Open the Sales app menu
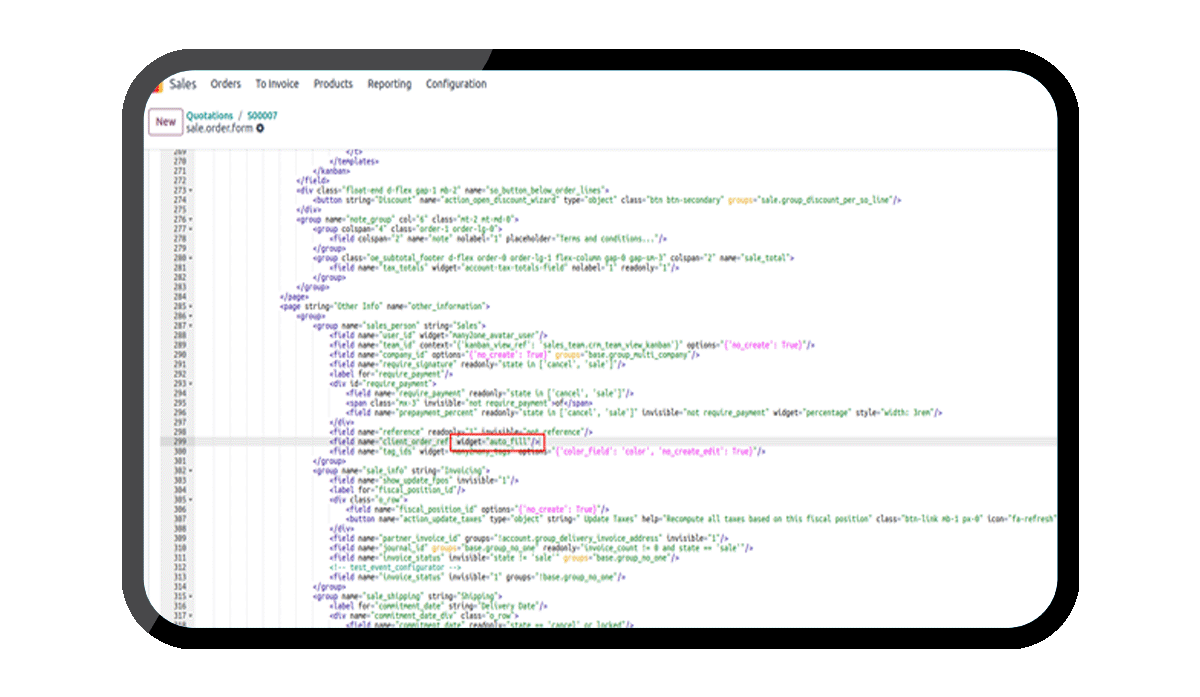 (x=183, y=84)
